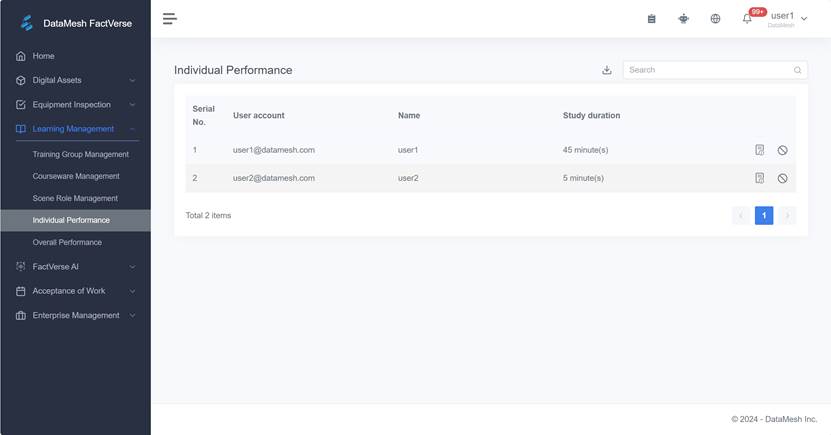Expand the Digital Assets menu
Image resolution: width=831 pixels, height=435 pixels.
pyautogui.click(x=75, y=80)
